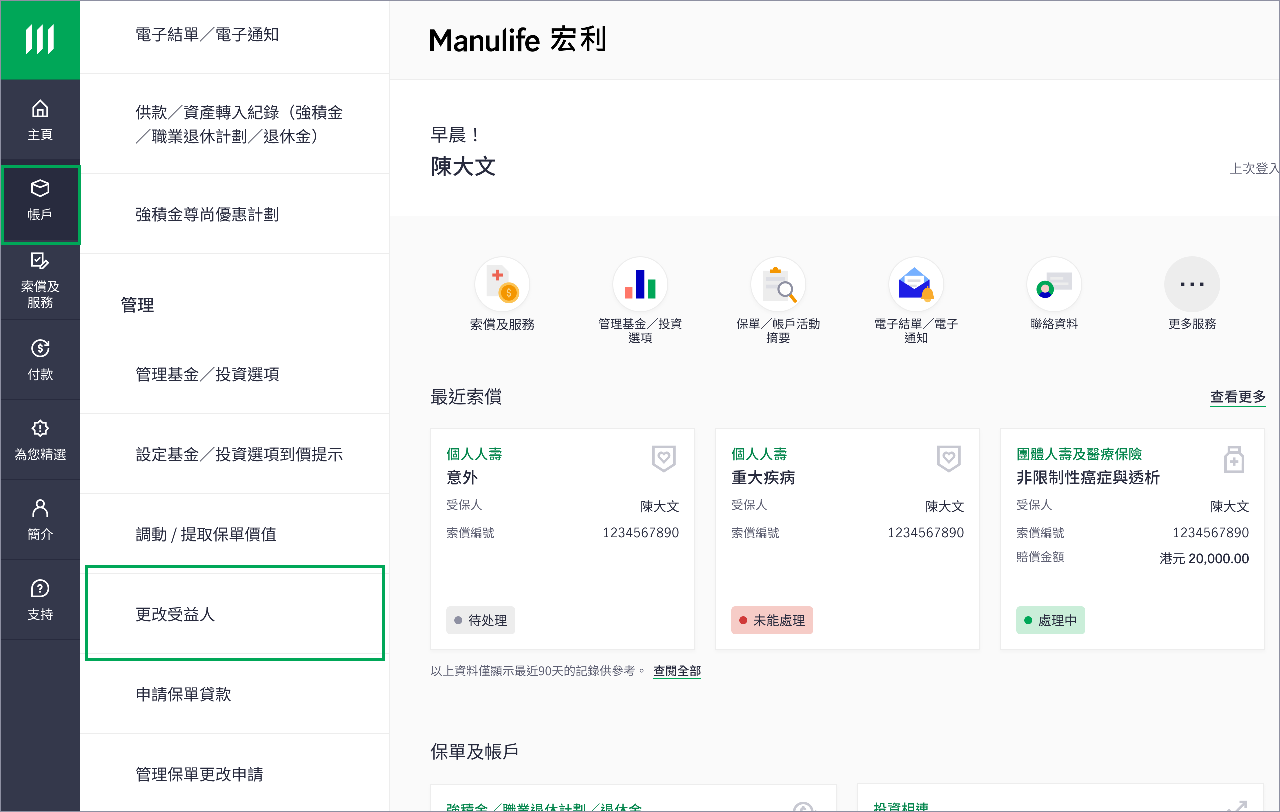
Task: Click the 最近索償 heading
Action: coord(466,397)
